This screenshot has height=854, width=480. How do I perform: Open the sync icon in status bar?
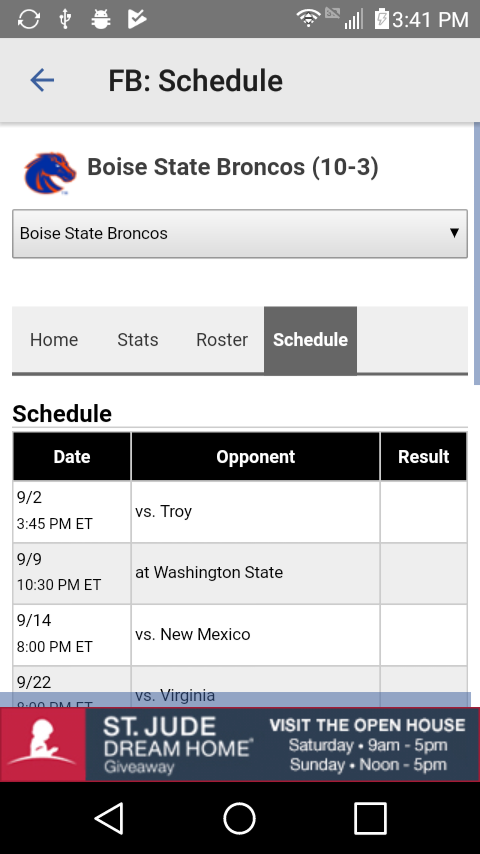28,19
